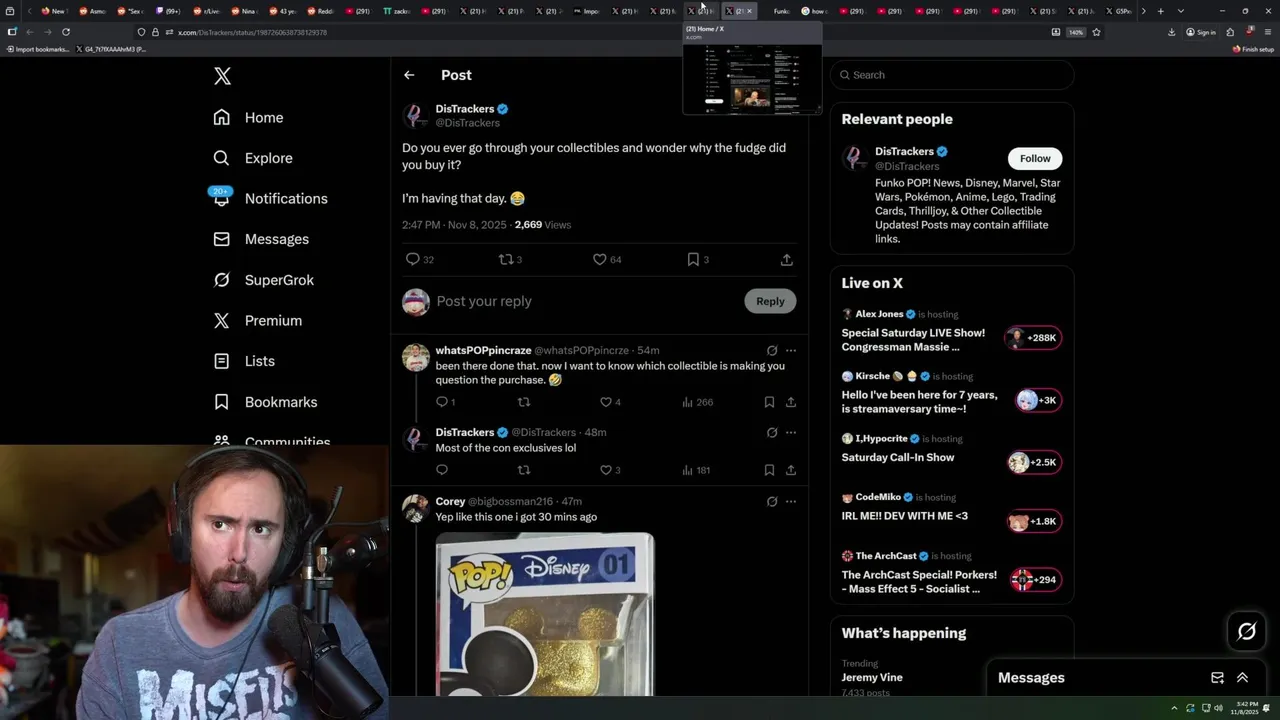Open Grok icon on Corey's reply

772,501
